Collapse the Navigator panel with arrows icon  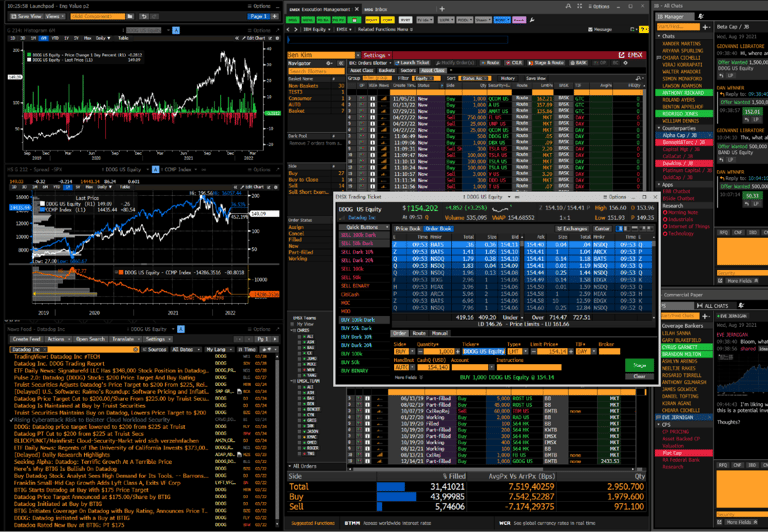341,63
